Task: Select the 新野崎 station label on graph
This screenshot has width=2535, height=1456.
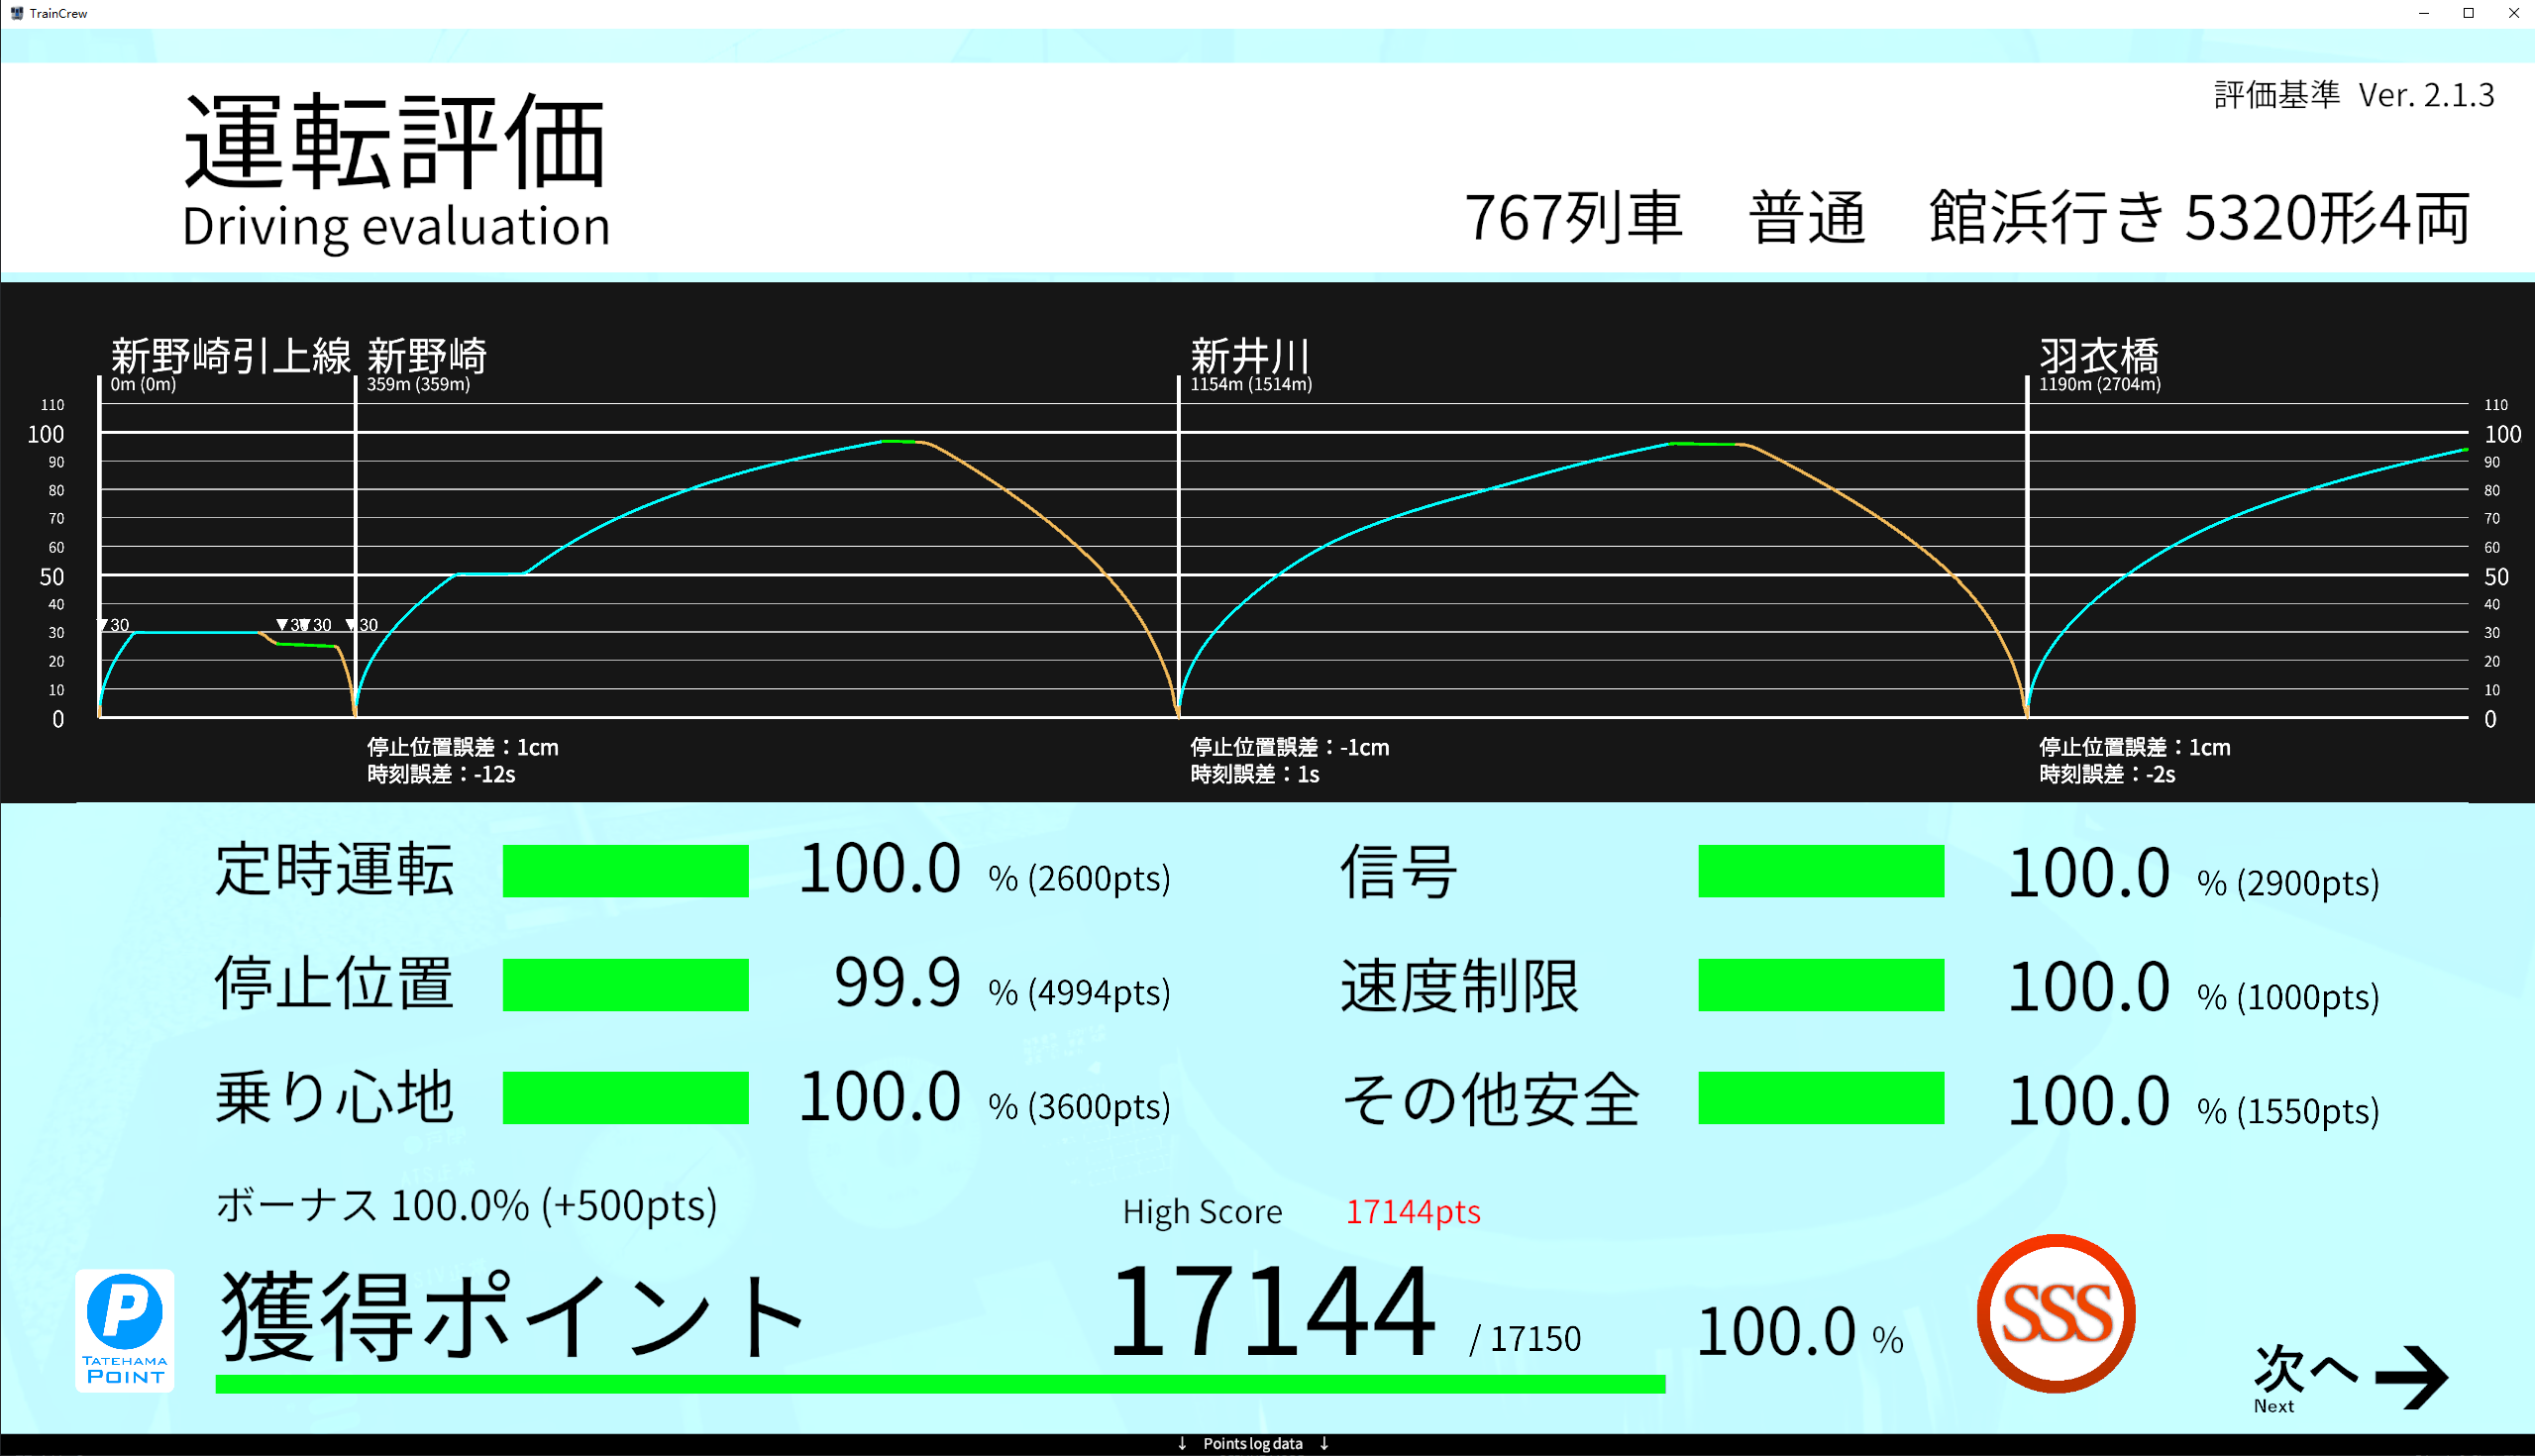Action: (x=427, y=357)
